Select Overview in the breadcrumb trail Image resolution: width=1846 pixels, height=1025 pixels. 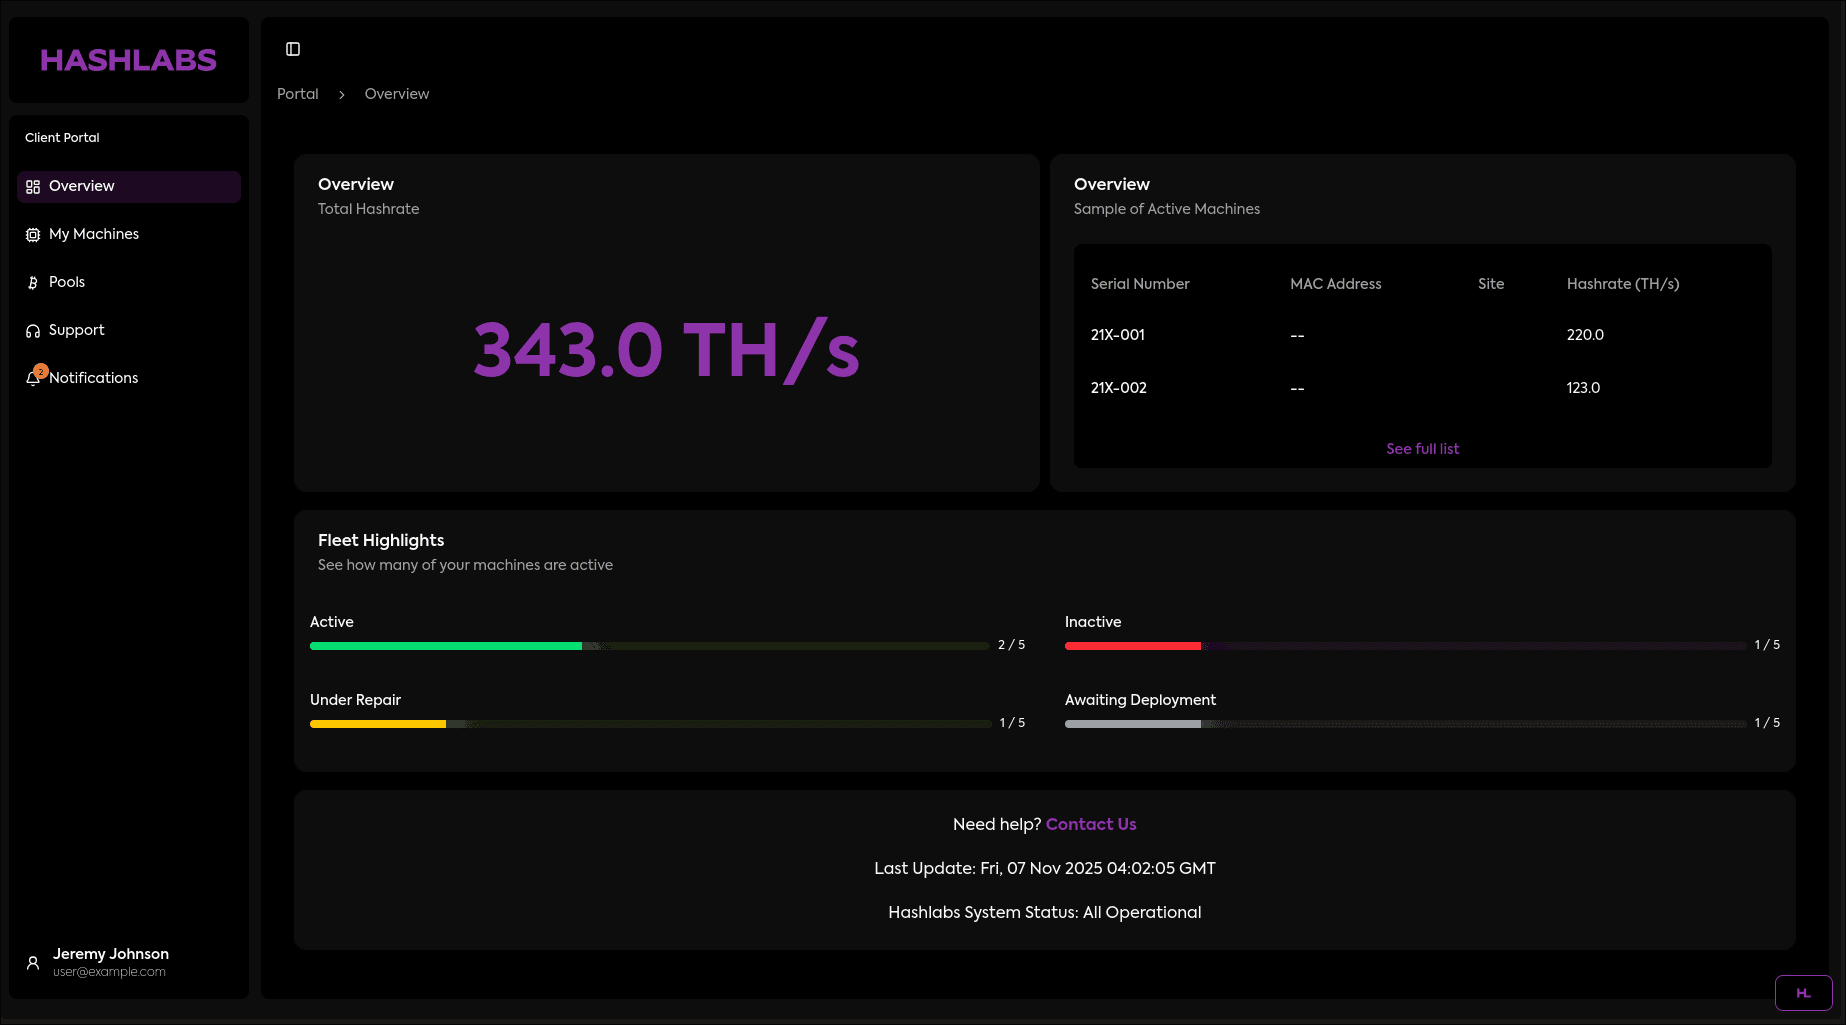[x=396, y=94]
